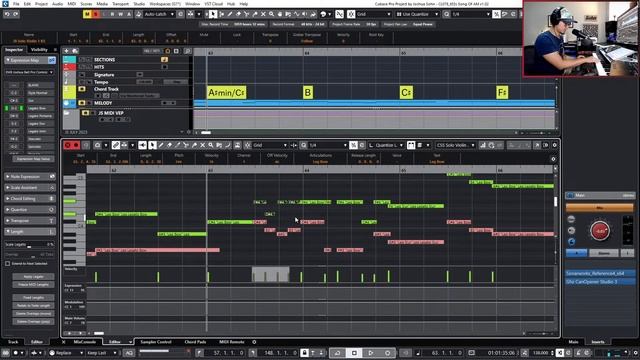Open the Workspaces menu
The height and width of the screenshot is (360, 640).
coord(165,4)
